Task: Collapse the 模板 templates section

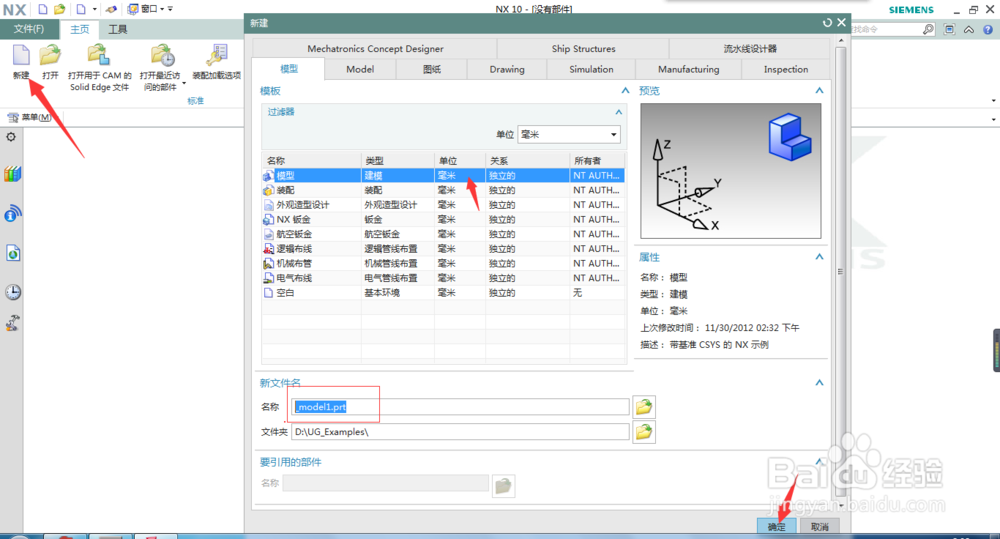Action: [x=625, y=91]
